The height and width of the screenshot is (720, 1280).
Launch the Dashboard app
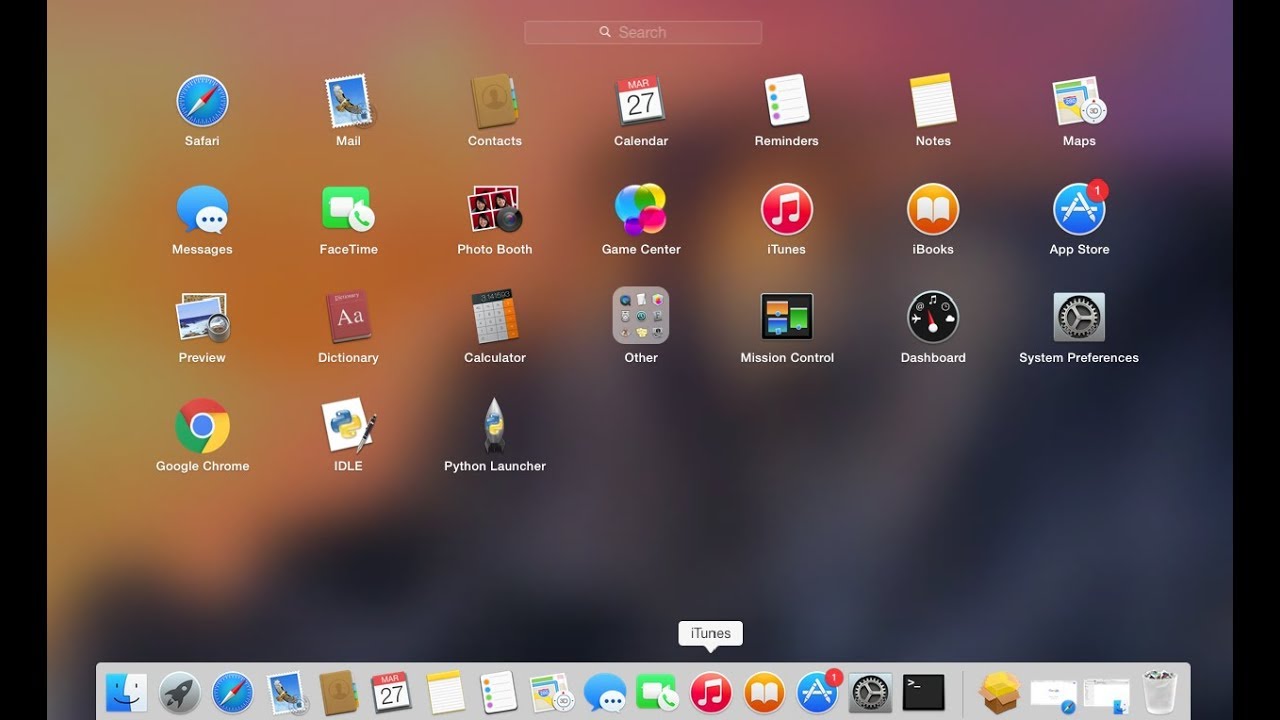(x=933, y=318)
